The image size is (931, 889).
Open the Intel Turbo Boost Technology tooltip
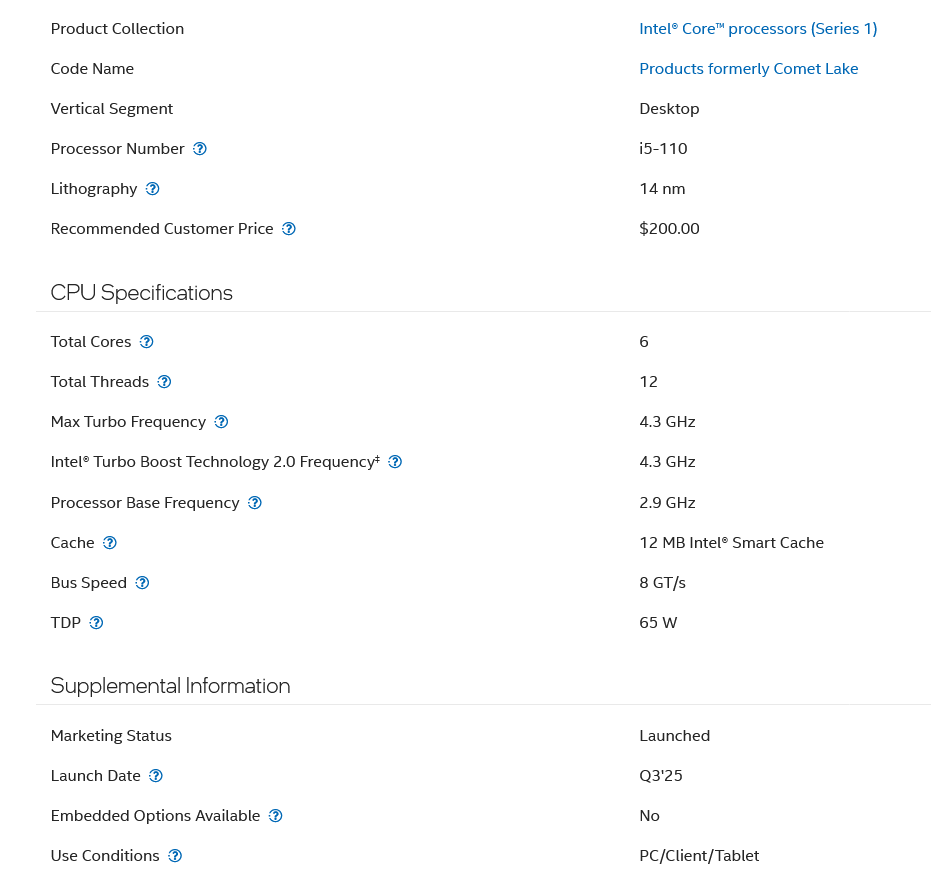[394, 461]
